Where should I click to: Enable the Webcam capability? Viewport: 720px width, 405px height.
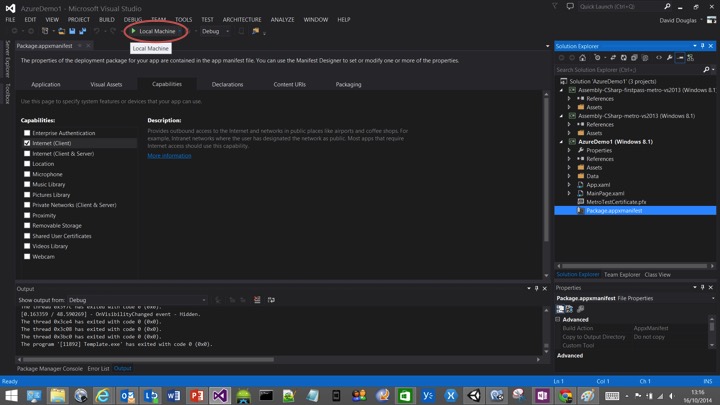[27, 257]
